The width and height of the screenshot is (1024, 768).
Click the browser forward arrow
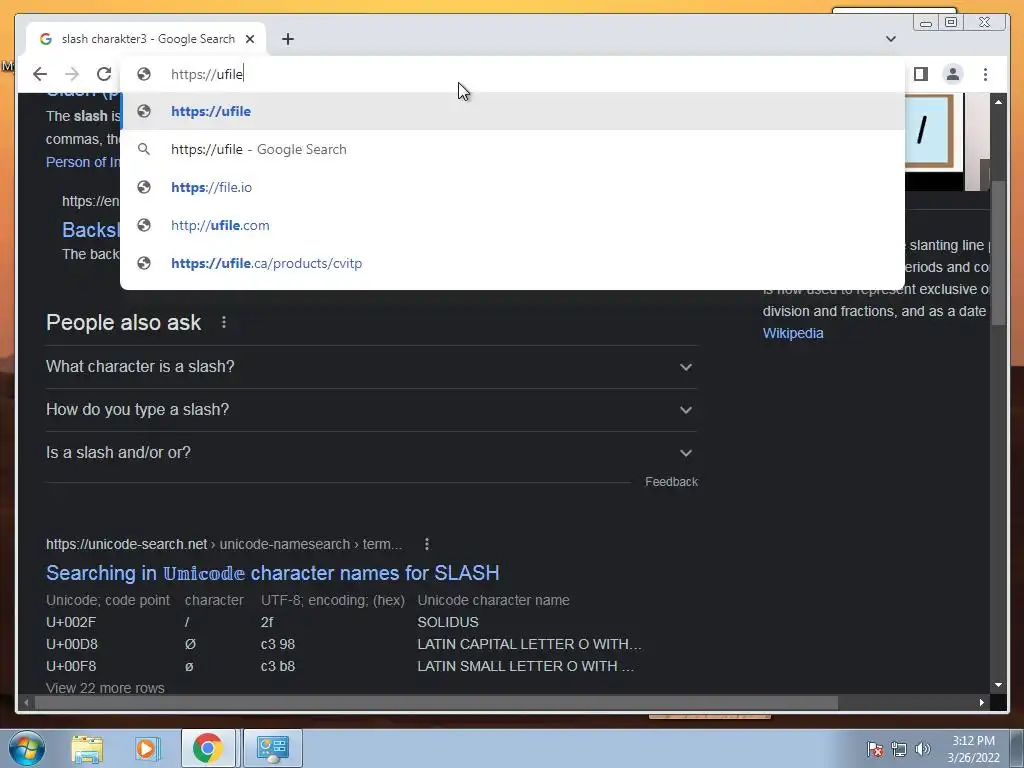(72, 74)
